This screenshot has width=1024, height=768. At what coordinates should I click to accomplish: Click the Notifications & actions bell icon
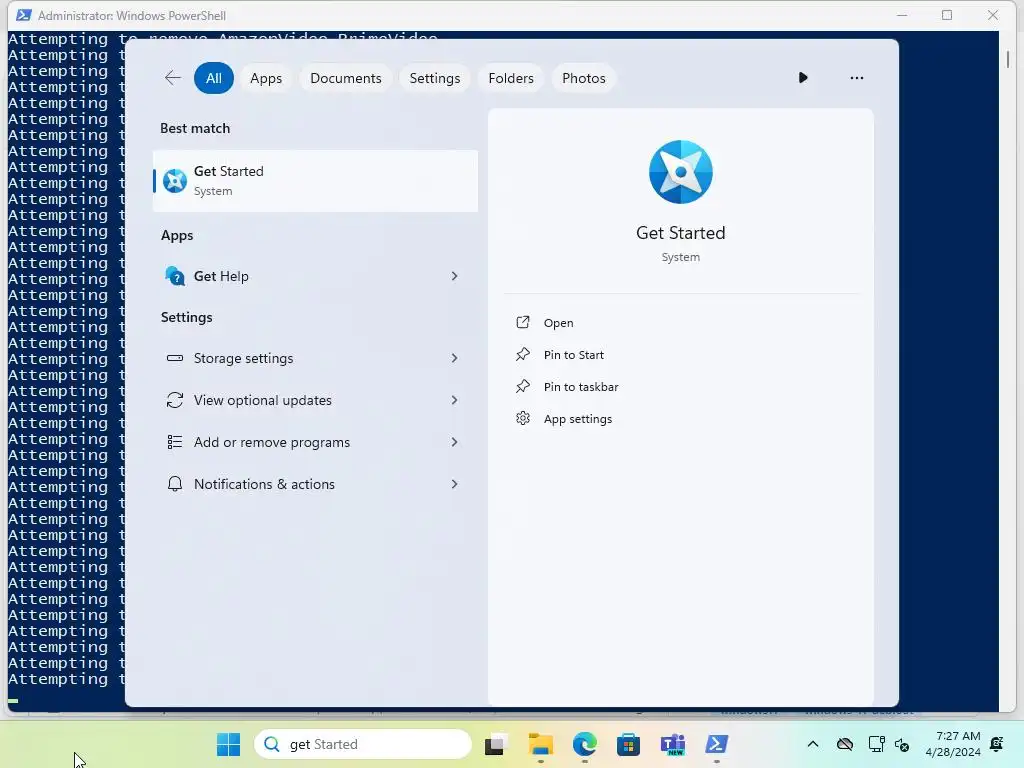(175, 484)
